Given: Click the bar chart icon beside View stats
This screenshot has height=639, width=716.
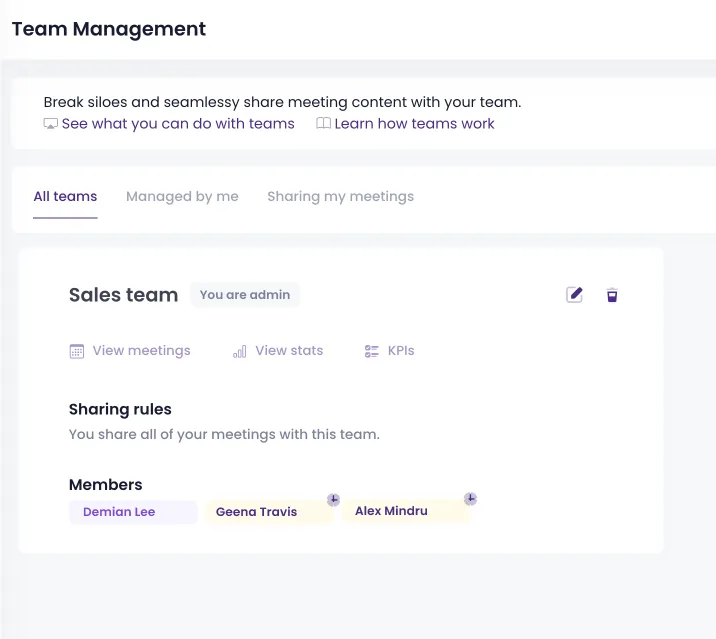Looking at the screenshot, I should tap(240, 351).
